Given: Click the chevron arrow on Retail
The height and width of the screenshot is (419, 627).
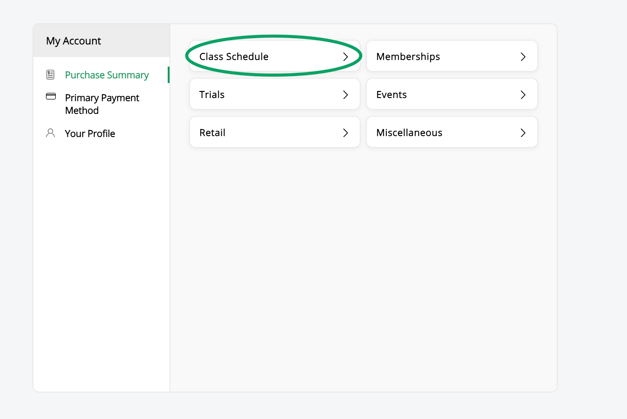Looking at the screenshot, I should pos(346,132).
